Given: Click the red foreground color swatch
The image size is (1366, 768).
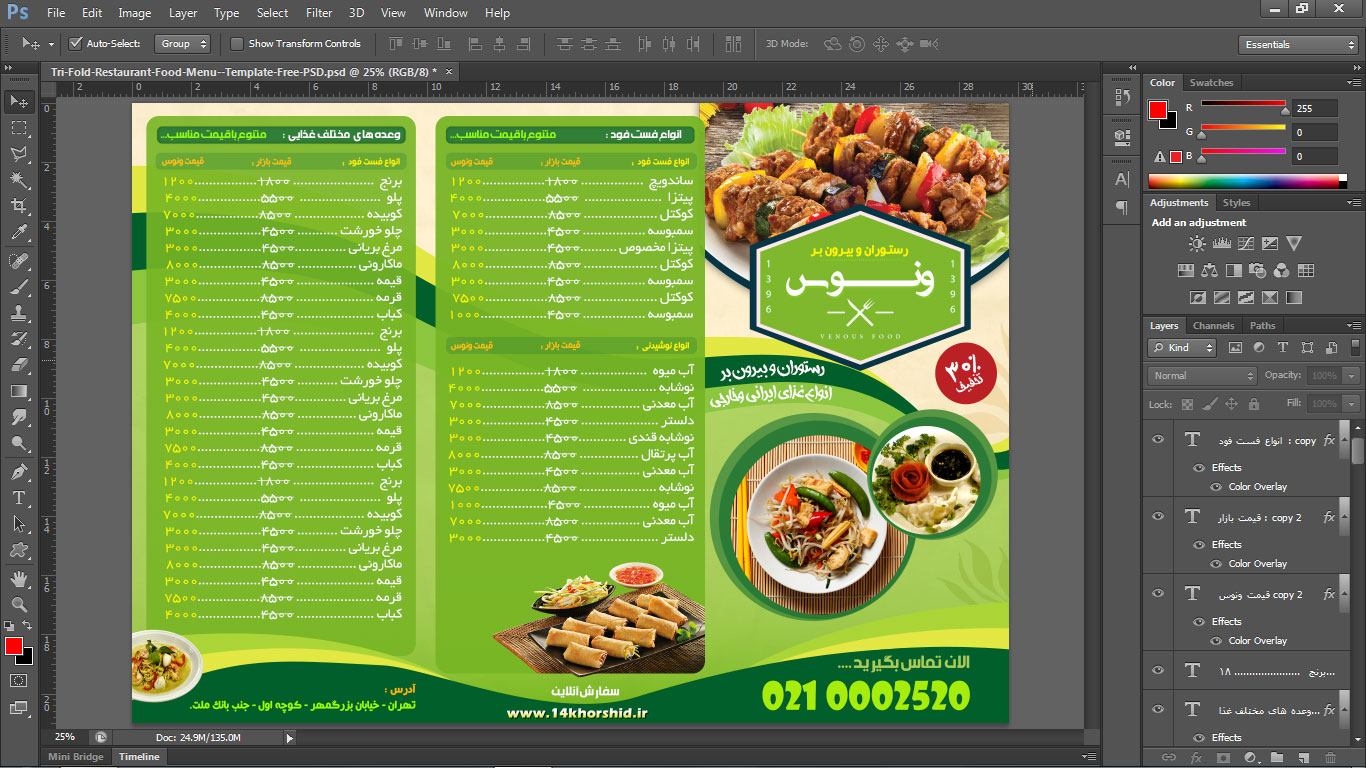Looking at the screenshot, I should [x=14, y=646].
